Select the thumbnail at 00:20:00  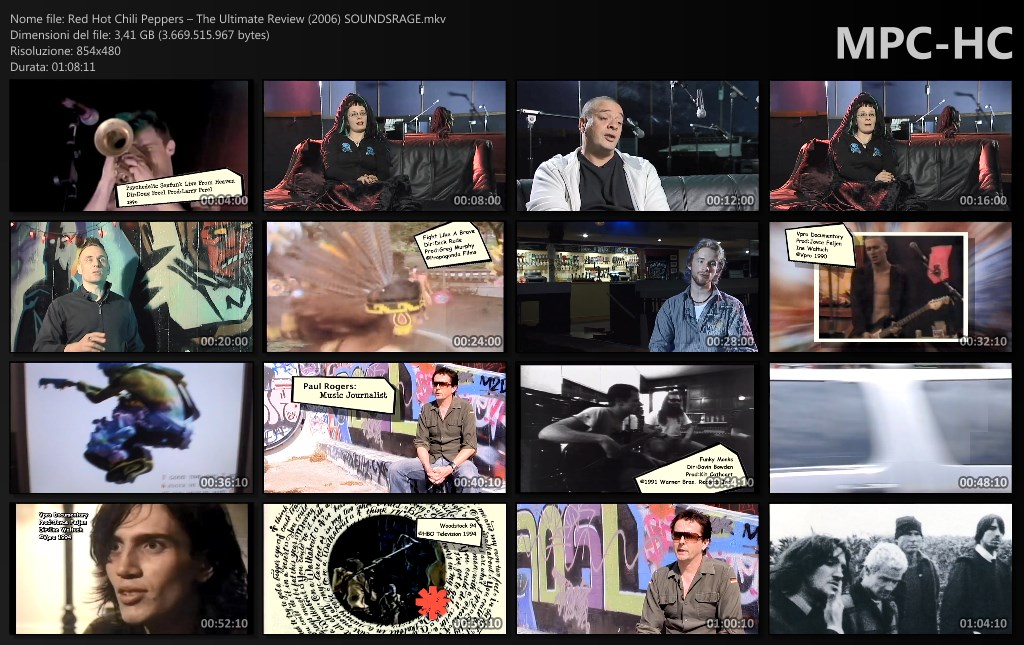[x=131, y=287]
